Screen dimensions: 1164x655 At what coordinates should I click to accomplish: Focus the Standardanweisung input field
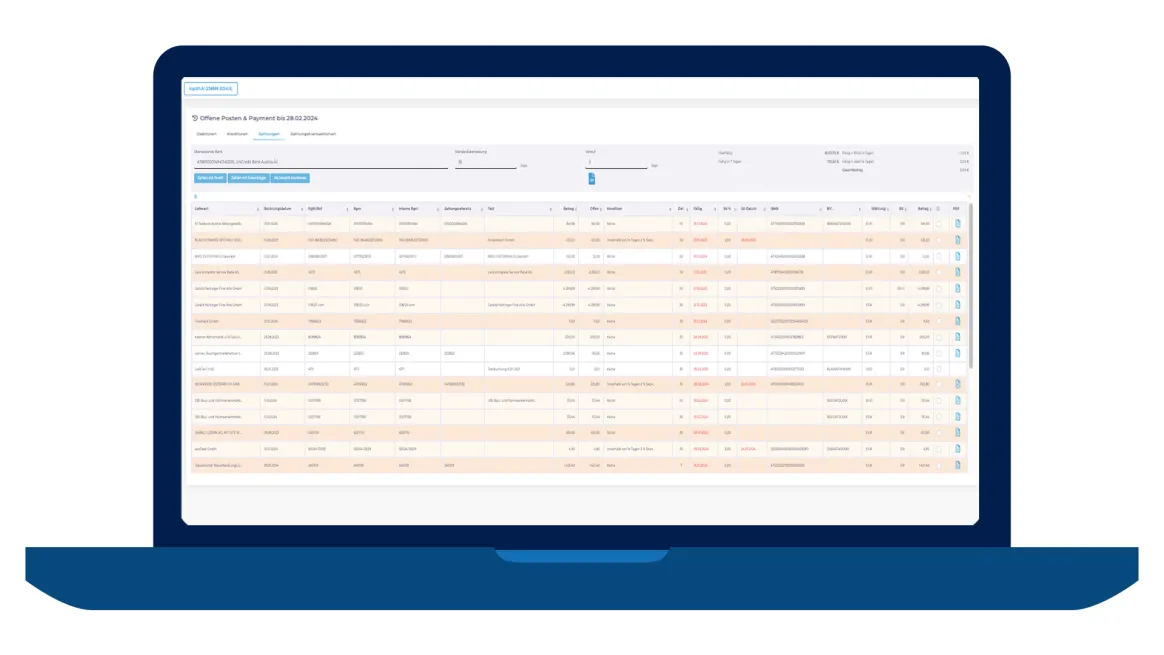[485, 162]
